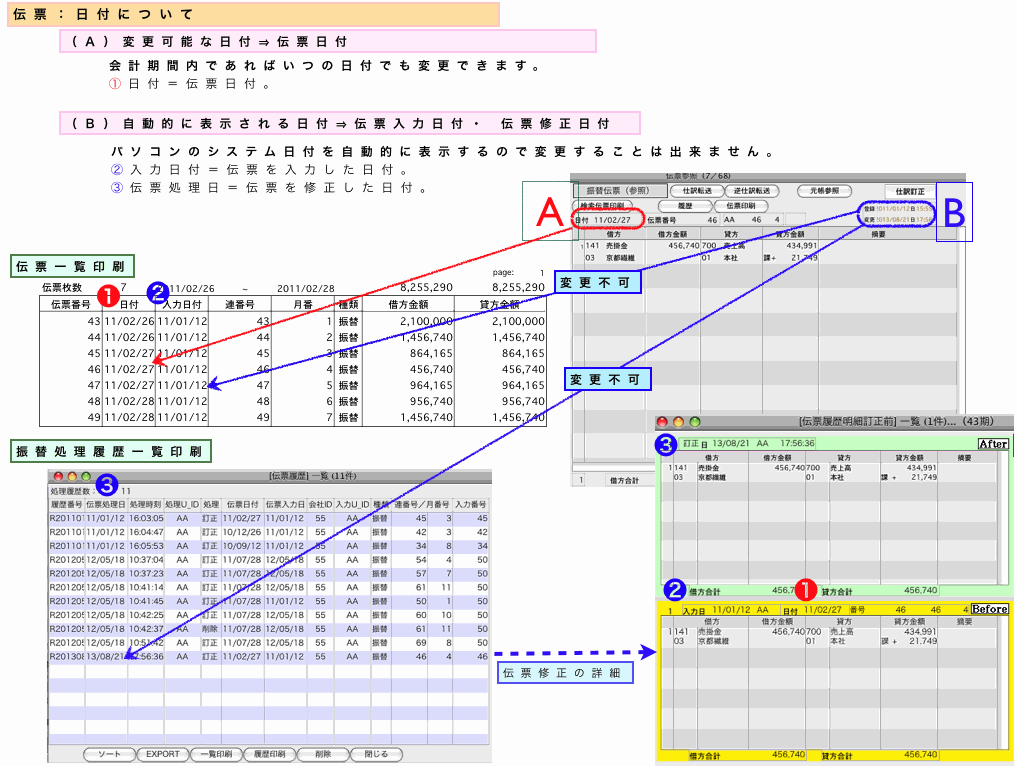The width and height of the screenshot is (1017, 766).
Task: Click the 履歴印刷 history print button
Action: [x=271, y=754]
